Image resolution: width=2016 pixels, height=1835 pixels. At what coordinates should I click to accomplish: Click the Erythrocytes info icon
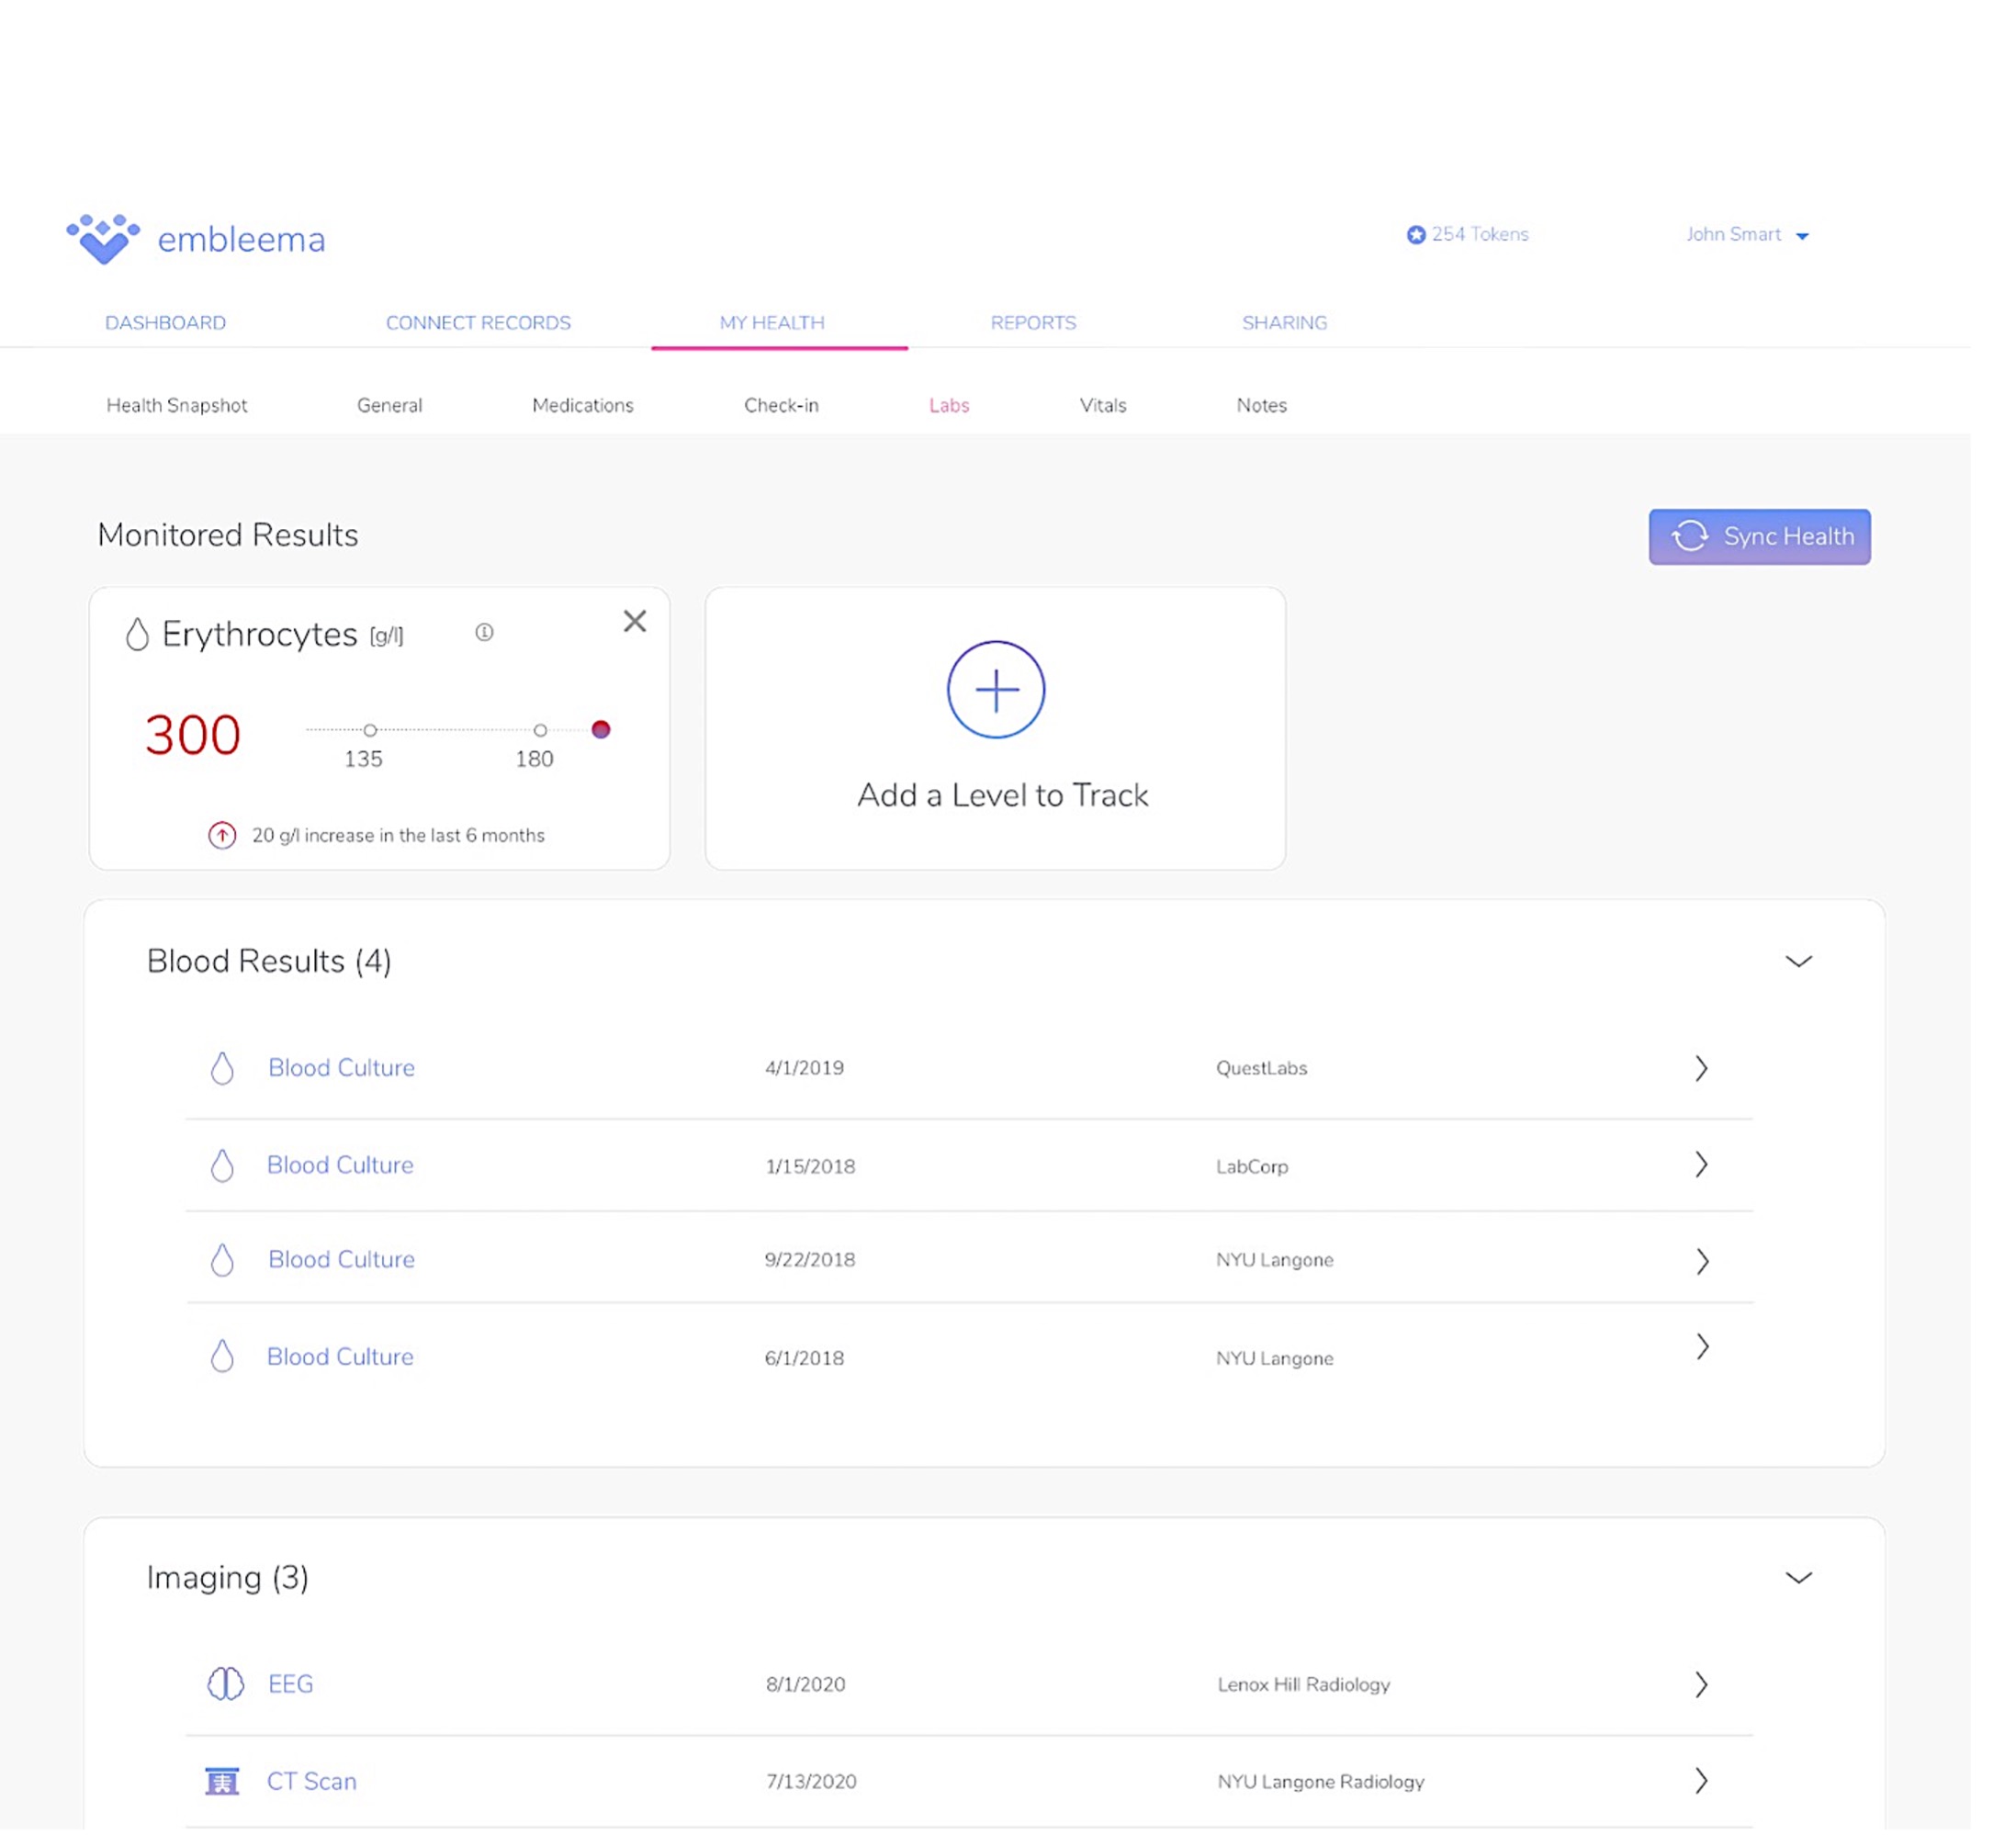pos(484,633)
